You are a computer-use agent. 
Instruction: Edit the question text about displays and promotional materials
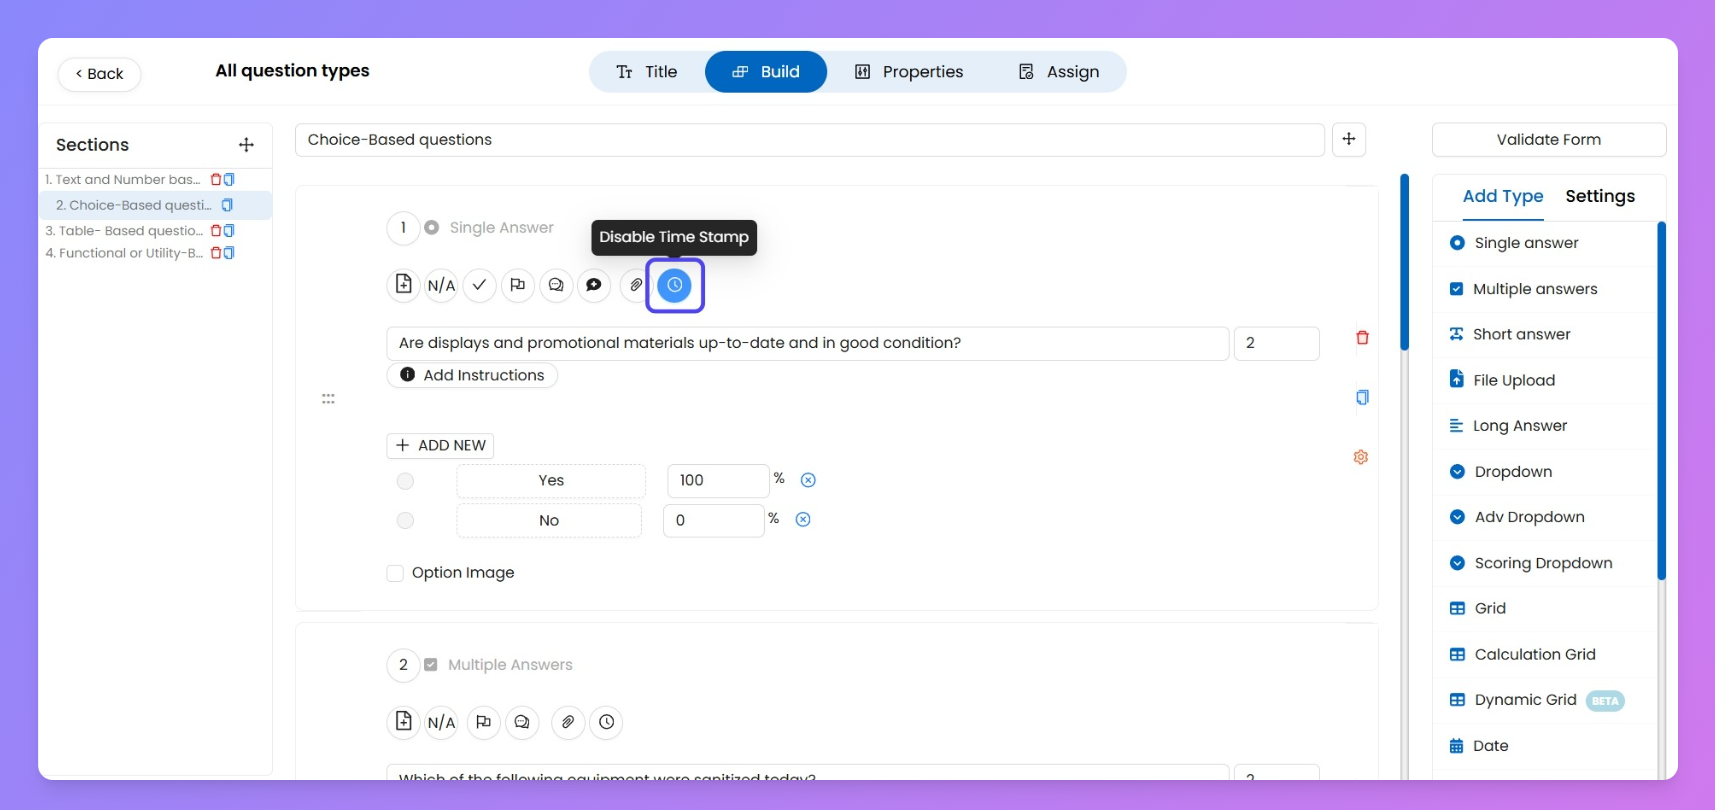807,343
